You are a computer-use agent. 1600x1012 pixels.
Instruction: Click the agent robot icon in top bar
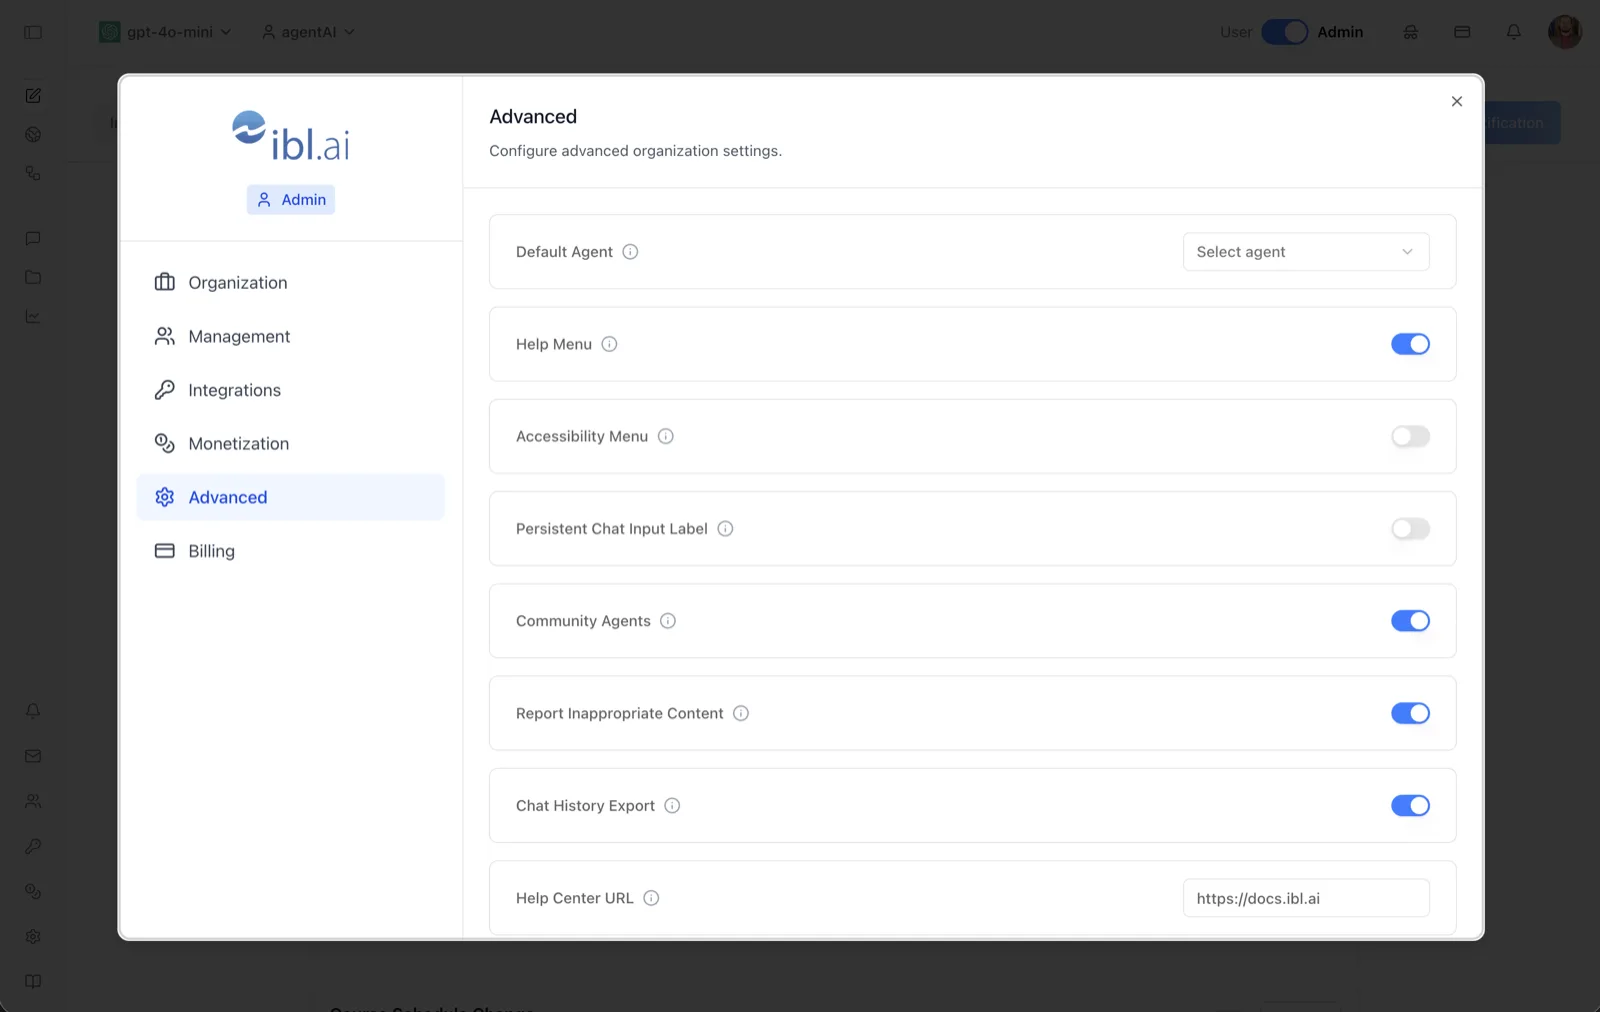tap(1411, 32)
